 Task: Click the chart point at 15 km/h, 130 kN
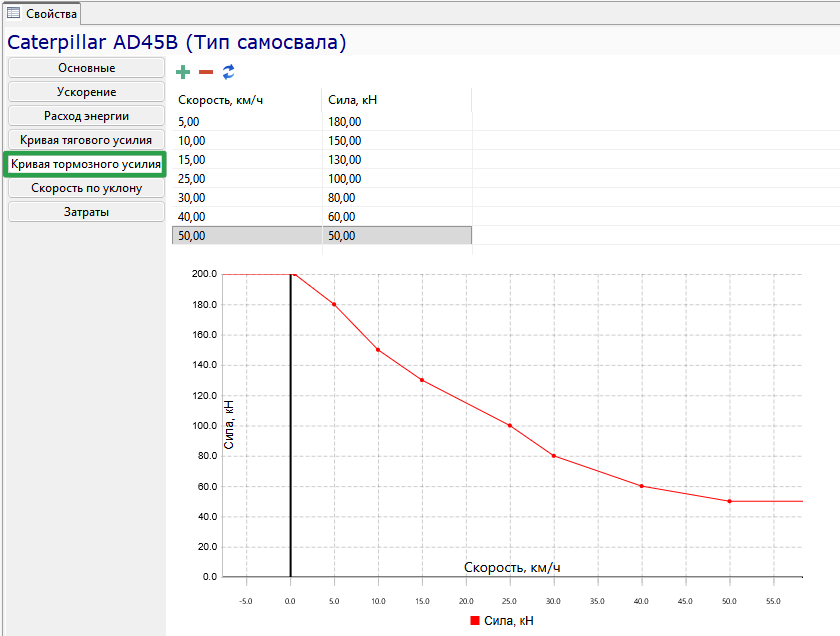(x=422, y=380)
